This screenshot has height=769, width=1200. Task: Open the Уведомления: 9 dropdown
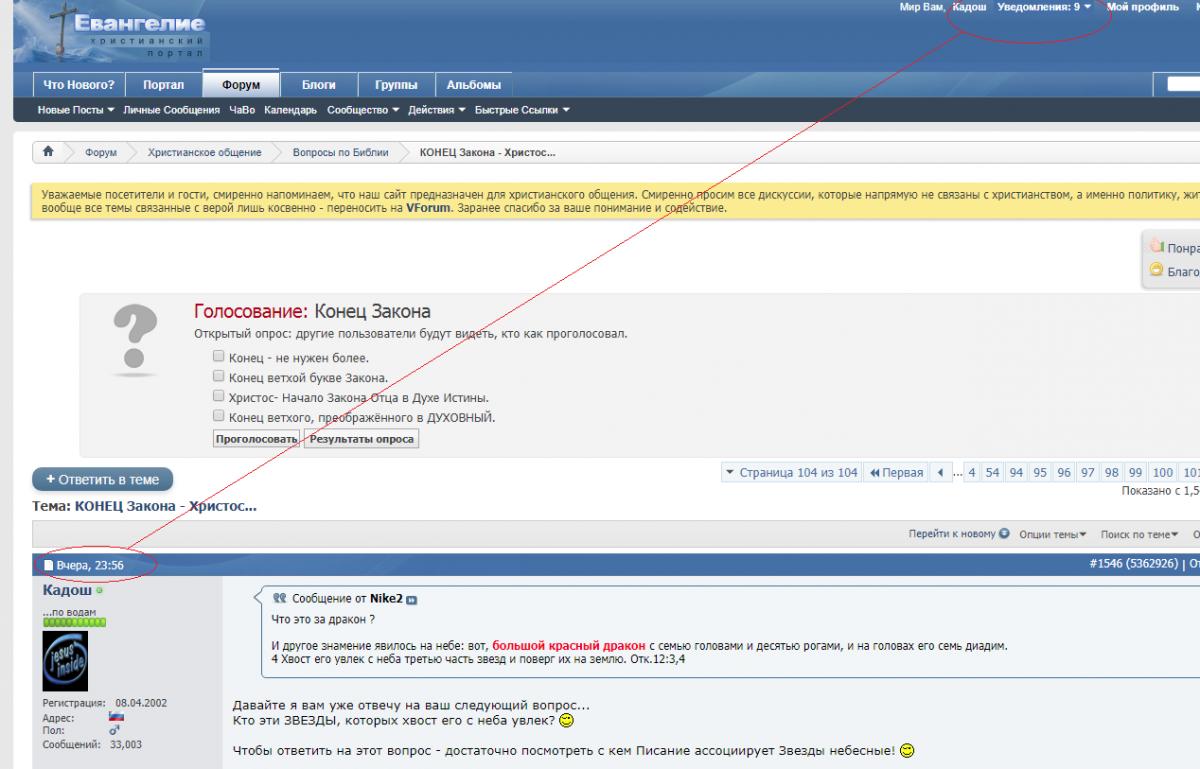(1044, 7)
